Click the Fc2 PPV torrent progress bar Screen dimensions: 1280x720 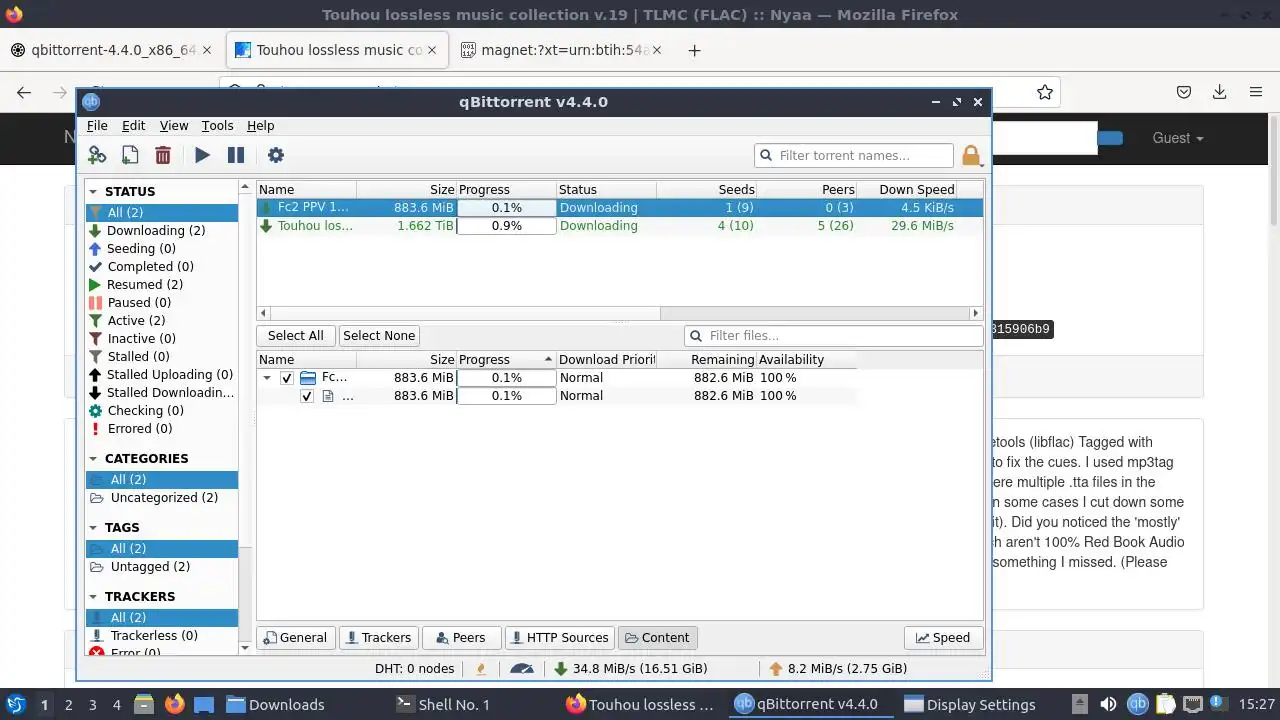pos(506,208)
